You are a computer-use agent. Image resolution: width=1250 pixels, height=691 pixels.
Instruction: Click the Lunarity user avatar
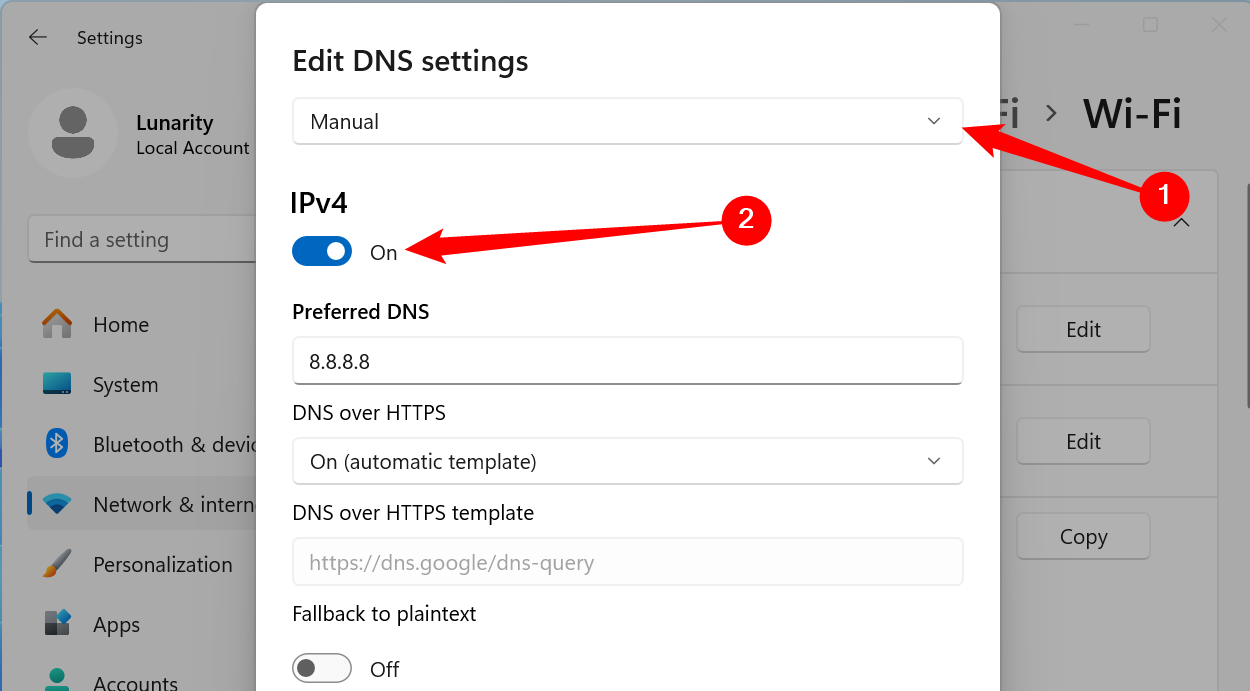pyautogui.click(x=72, y=132)
